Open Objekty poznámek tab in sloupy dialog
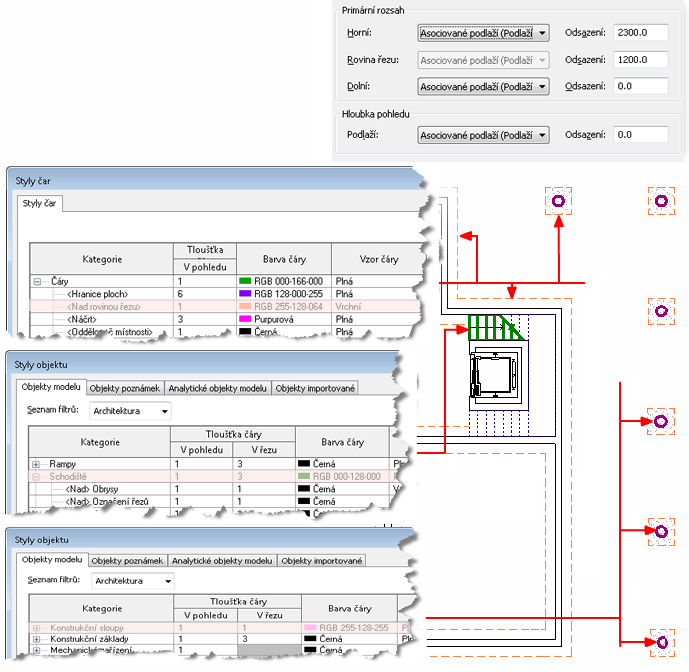This screenshot has width=689, height=672. click(x=127, y=561)
